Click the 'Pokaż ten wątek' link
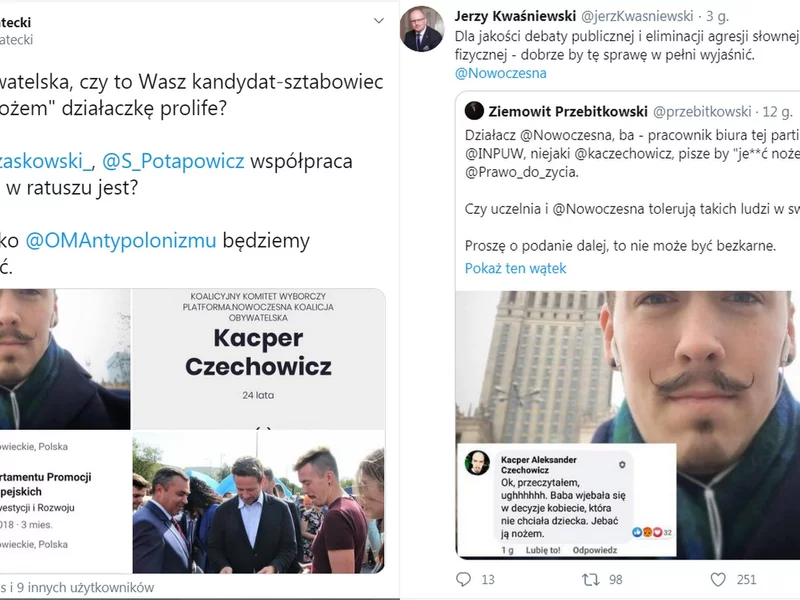 [515, 268]
